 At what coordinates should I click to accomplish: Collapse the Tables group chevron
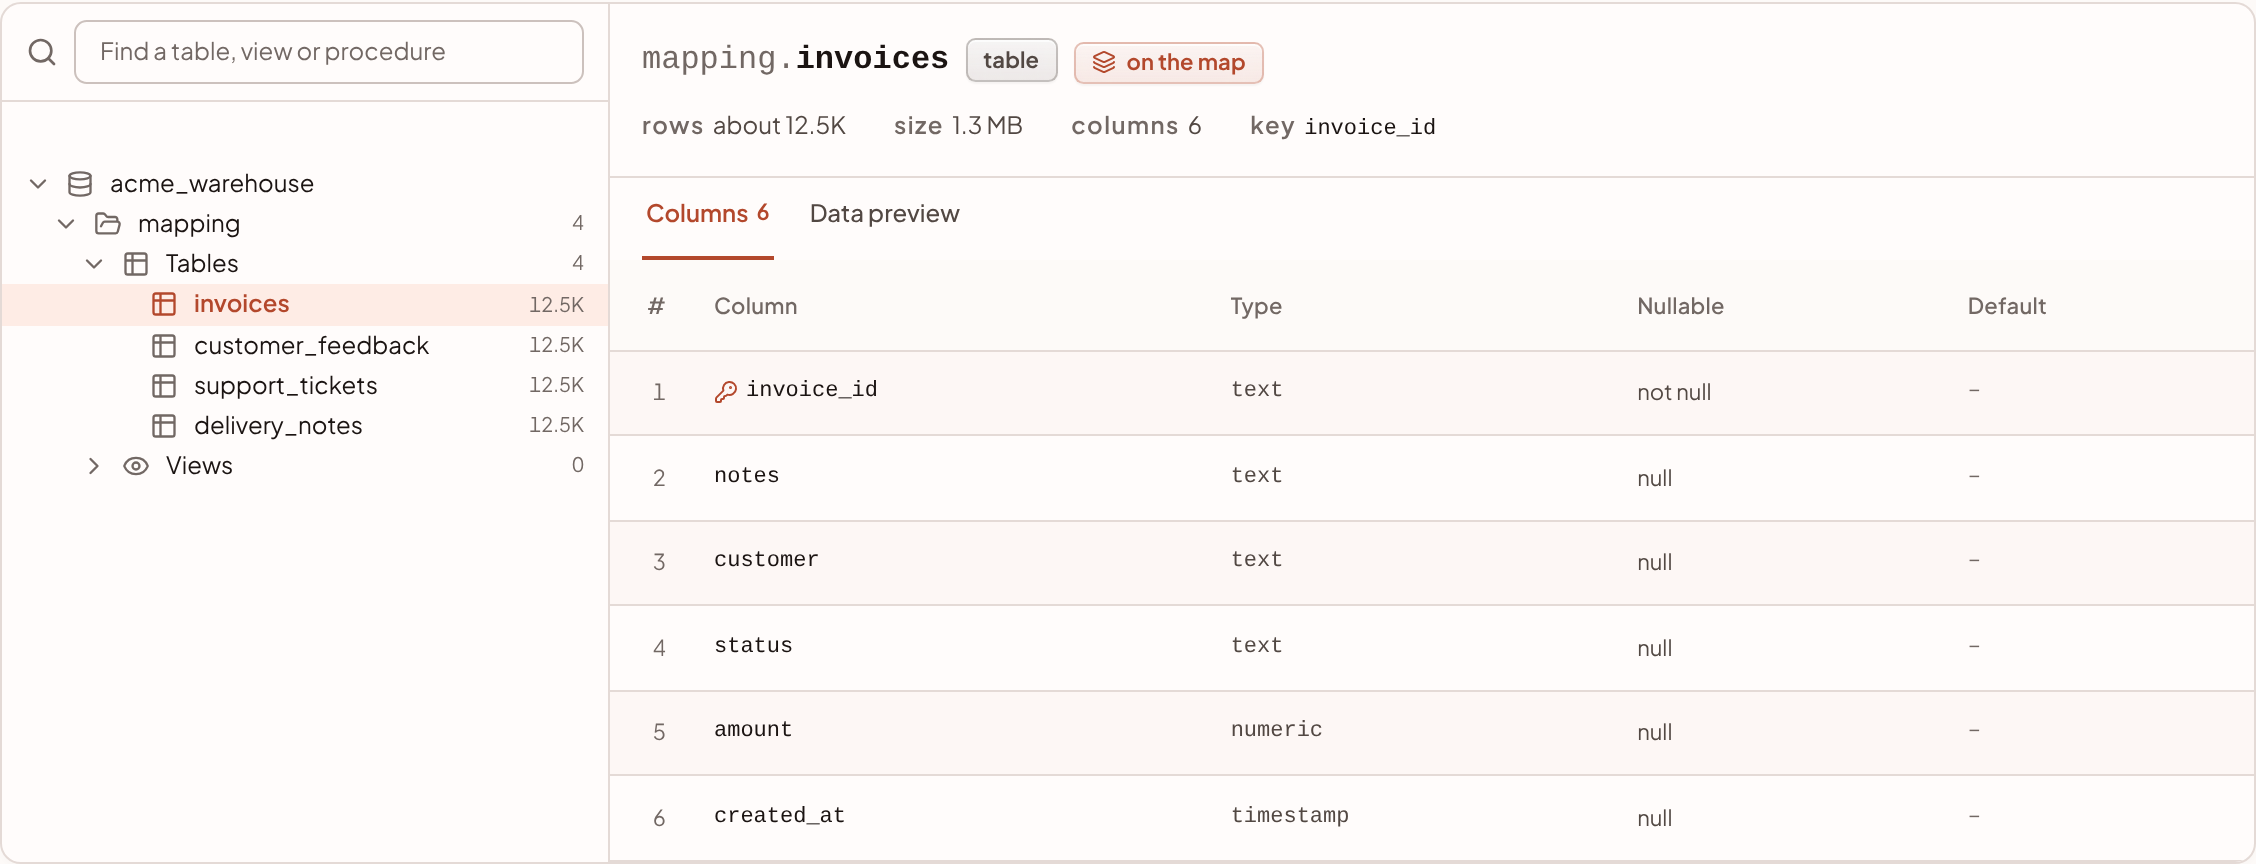coord(94,264)
